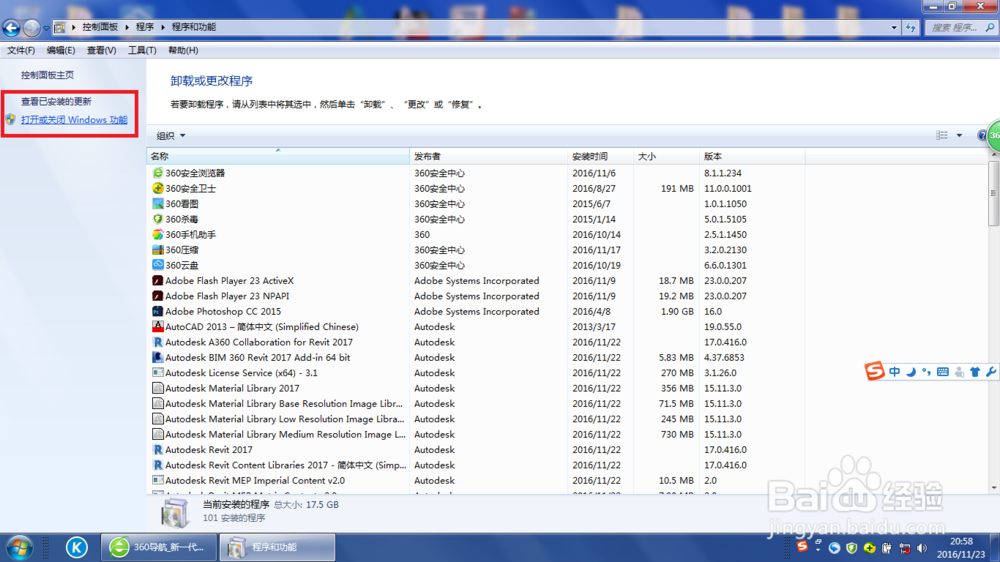The height and width of the screenshot is (562, 1000).
Task: Open the Windows Start button
Action: [x=20, y=547]
